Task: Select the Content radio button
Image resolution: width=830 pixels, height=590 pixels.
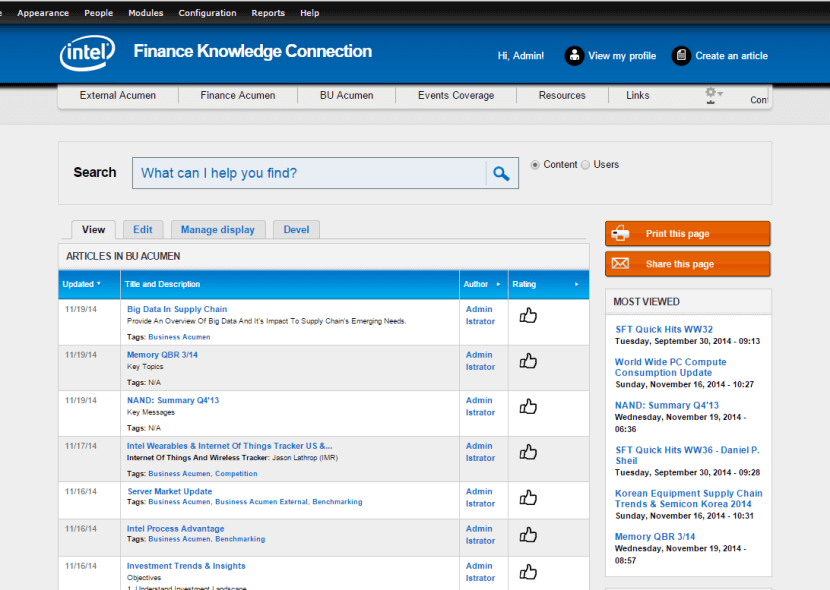Action: click(535, 165)
